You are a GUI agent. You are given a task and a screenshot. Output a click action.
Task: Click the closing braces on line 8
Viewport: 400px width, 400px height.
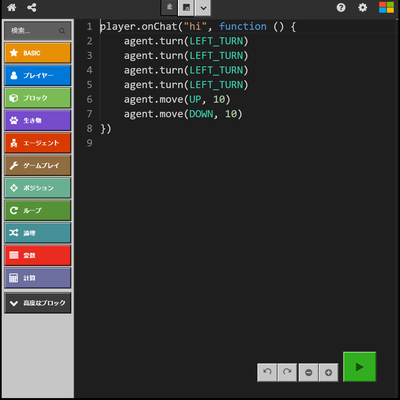[x=106, y=129]
